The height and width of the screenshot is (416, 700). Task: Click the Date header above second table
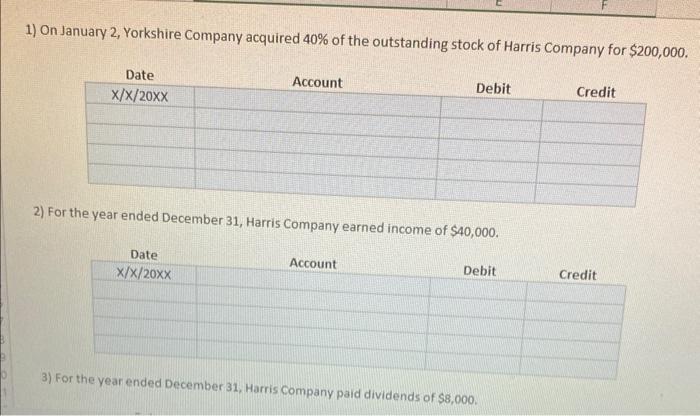144,255
